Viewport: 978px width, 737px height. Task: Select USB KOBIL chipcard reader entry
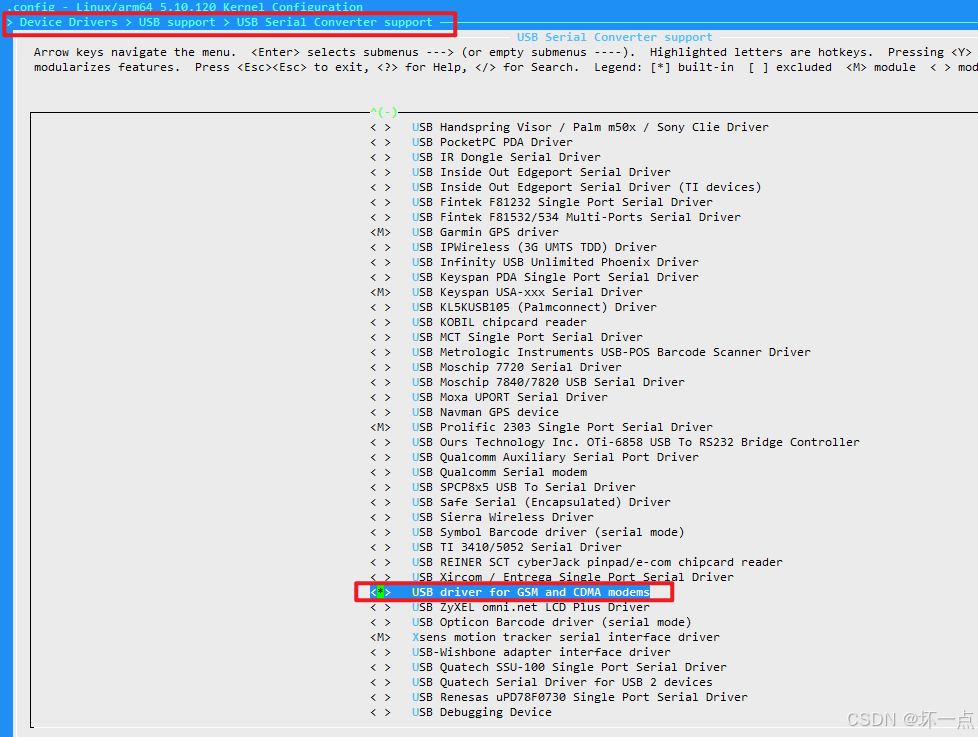(x=499, y=322)
